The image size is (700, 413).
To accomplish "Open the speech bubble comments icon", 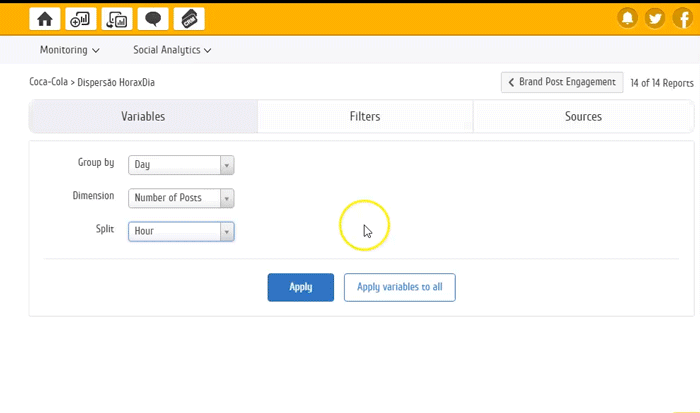I will coord(152,18).
